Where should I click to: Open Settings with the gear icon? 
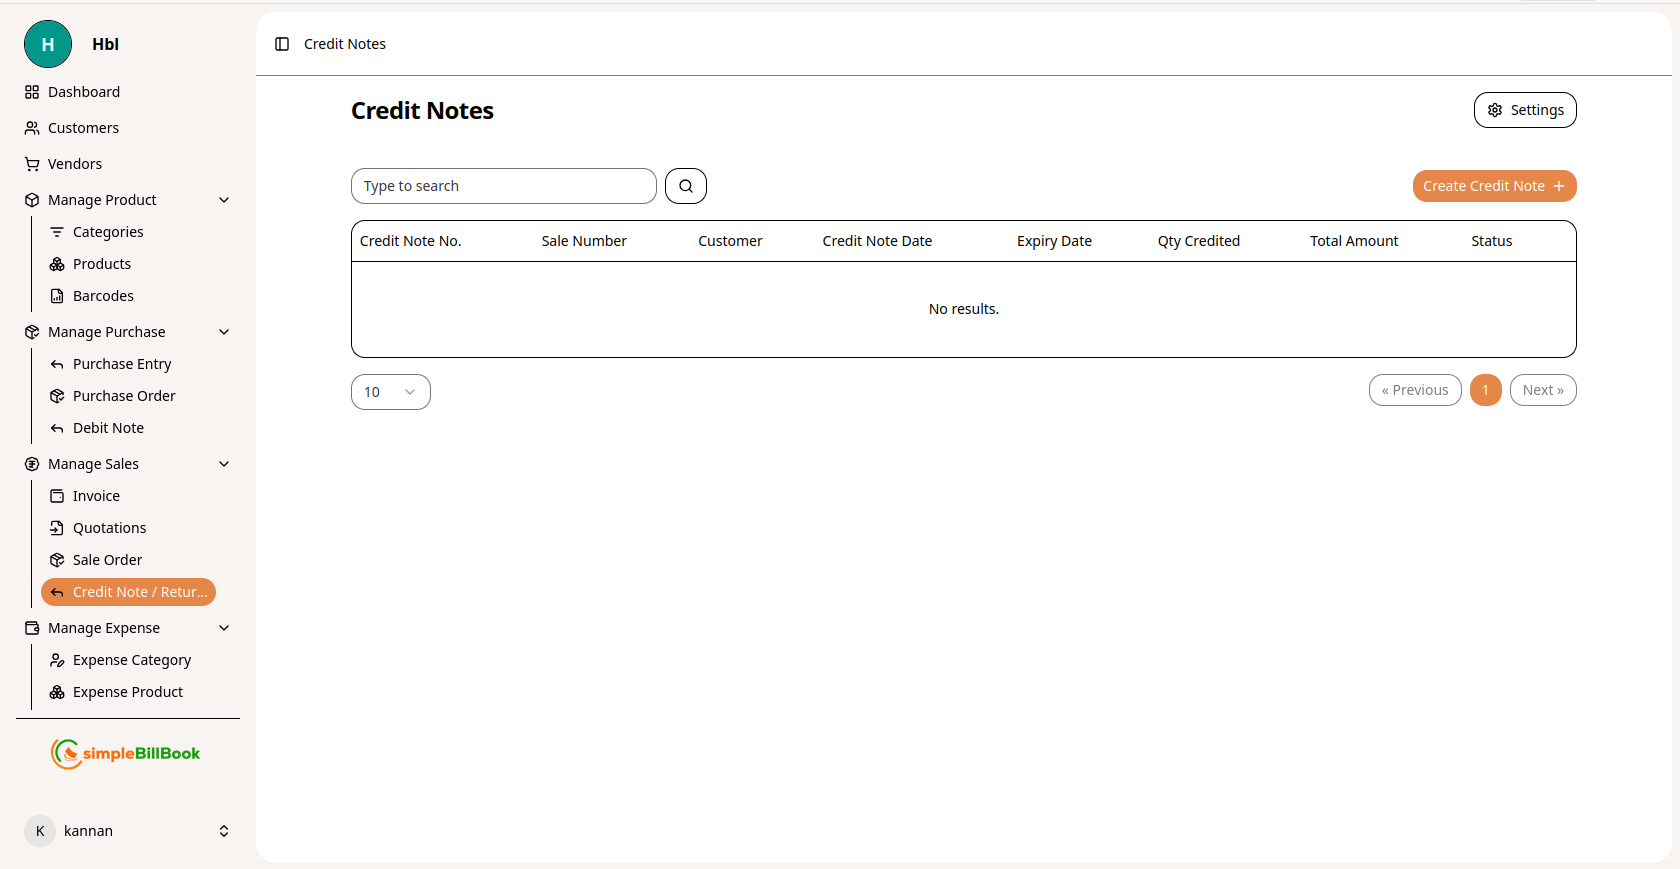(1524, 110)
